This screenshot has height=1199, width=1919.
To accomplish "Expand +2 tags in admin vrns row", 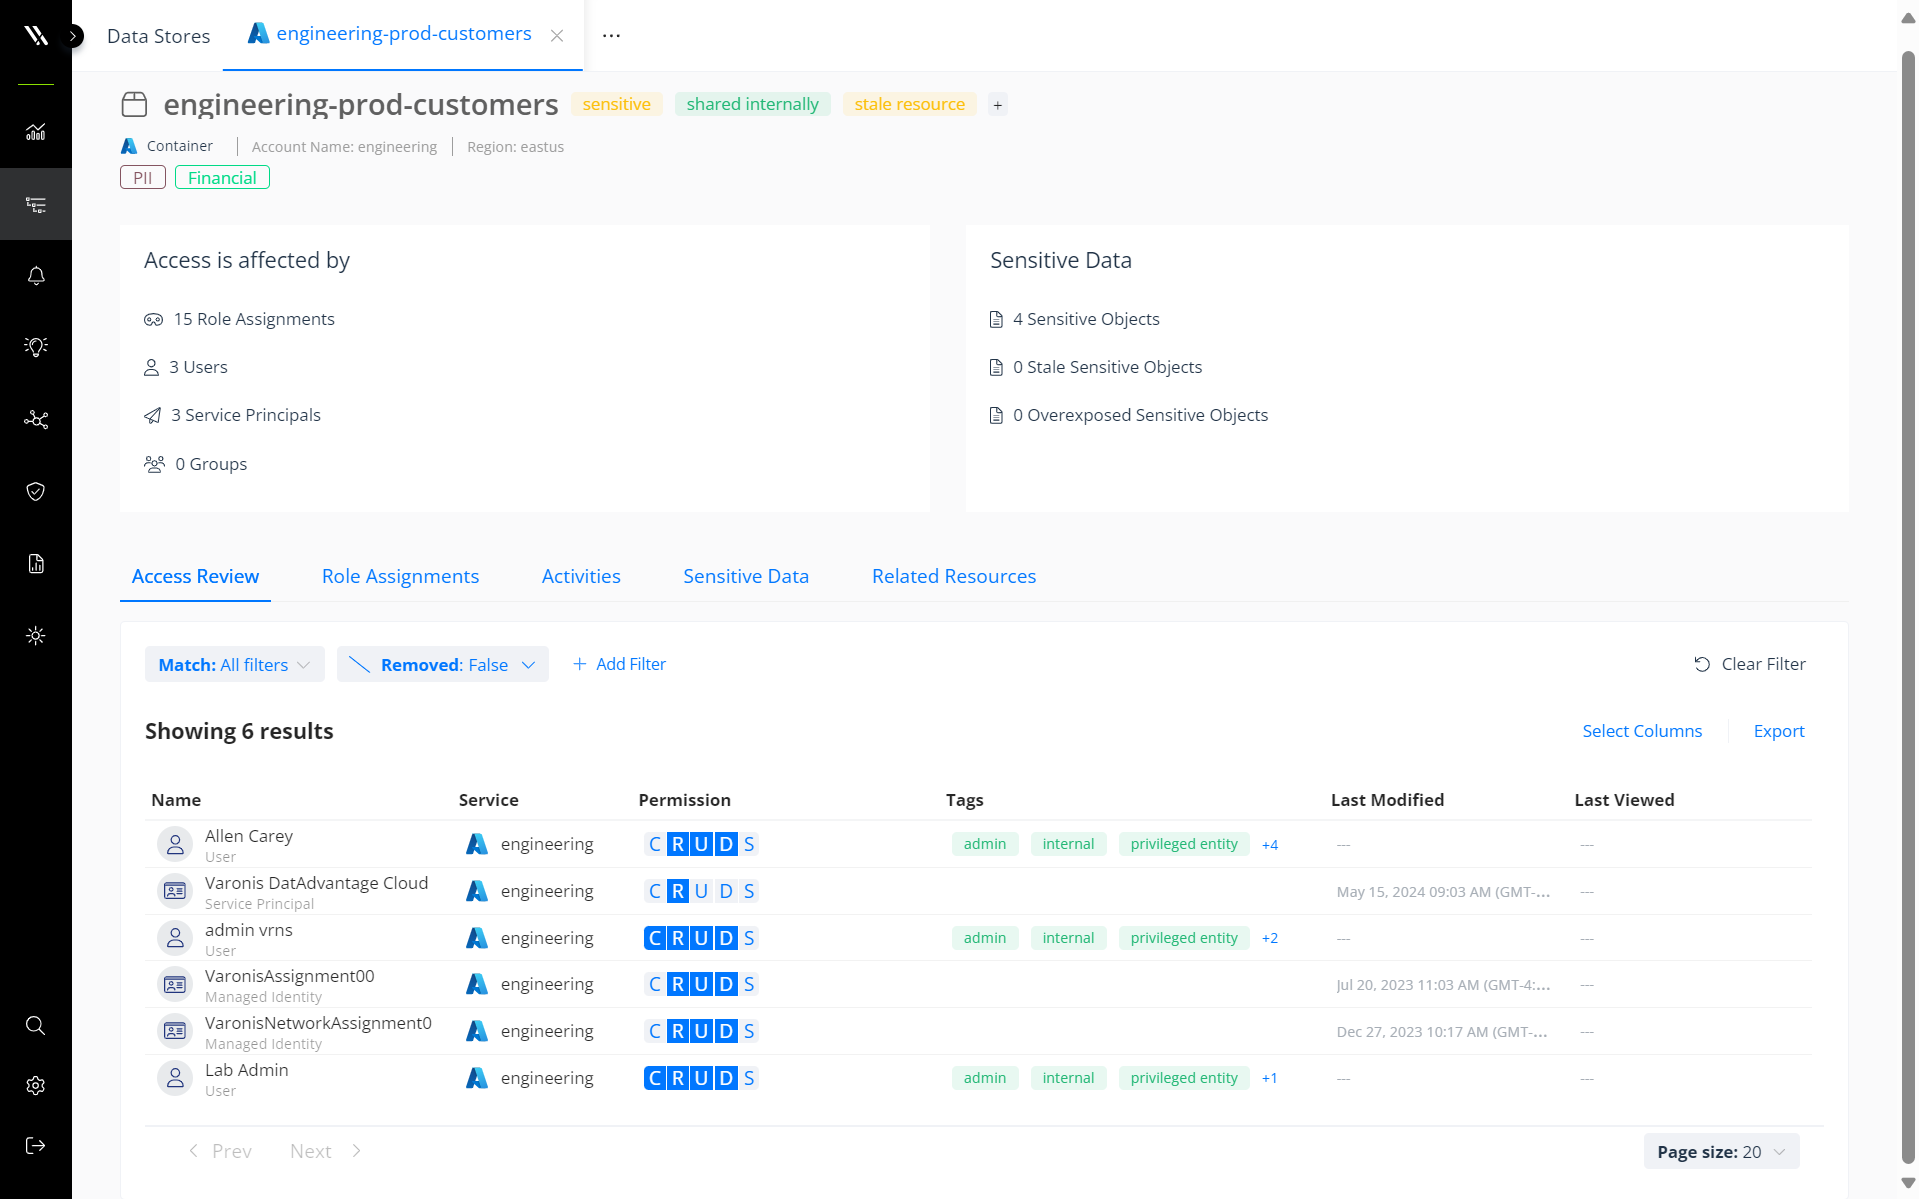I will pyautogui.click(x=1270, y=938).
